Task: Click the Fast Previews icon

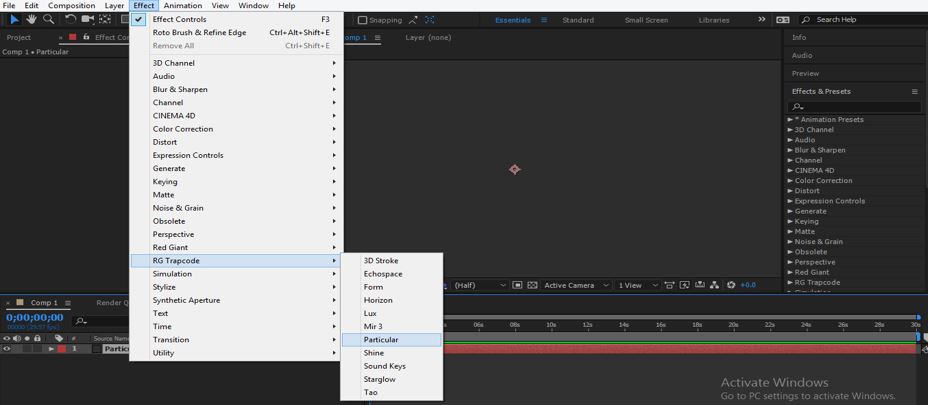Action: coord(685,285)
